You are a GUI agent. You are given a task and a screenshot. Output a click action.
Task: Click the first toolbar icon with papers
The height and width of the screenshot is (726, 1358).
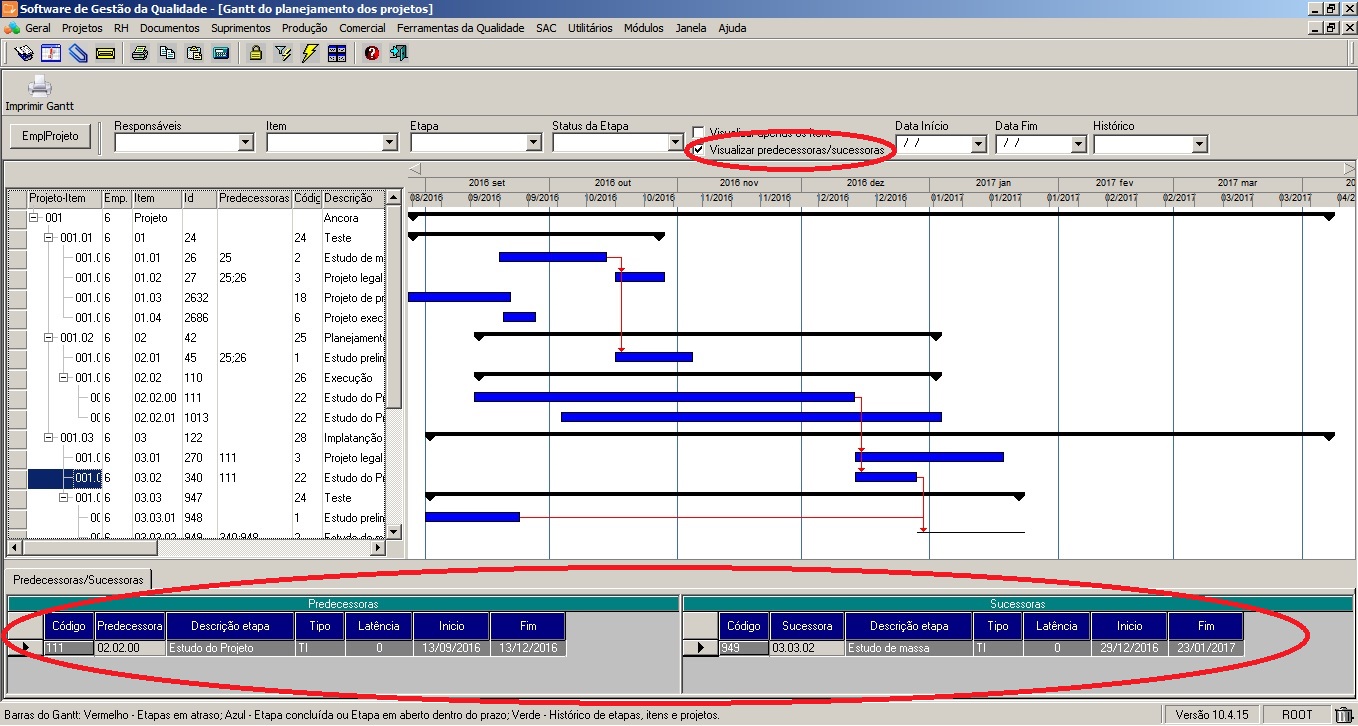pyautogui.click(x=25, y=53)
